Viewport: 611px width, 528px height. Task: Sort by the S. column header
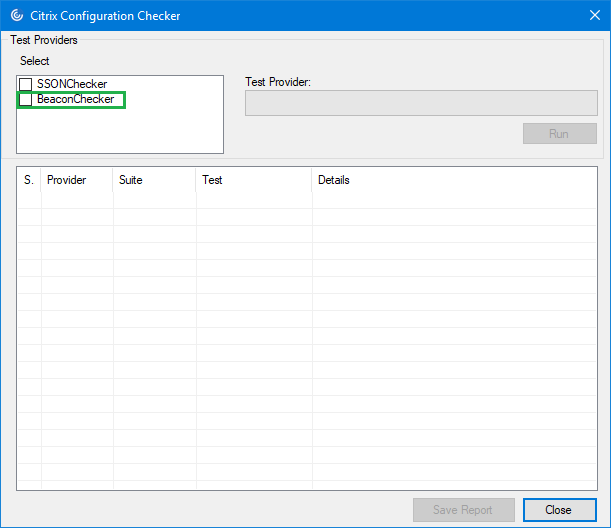(29, 180)
